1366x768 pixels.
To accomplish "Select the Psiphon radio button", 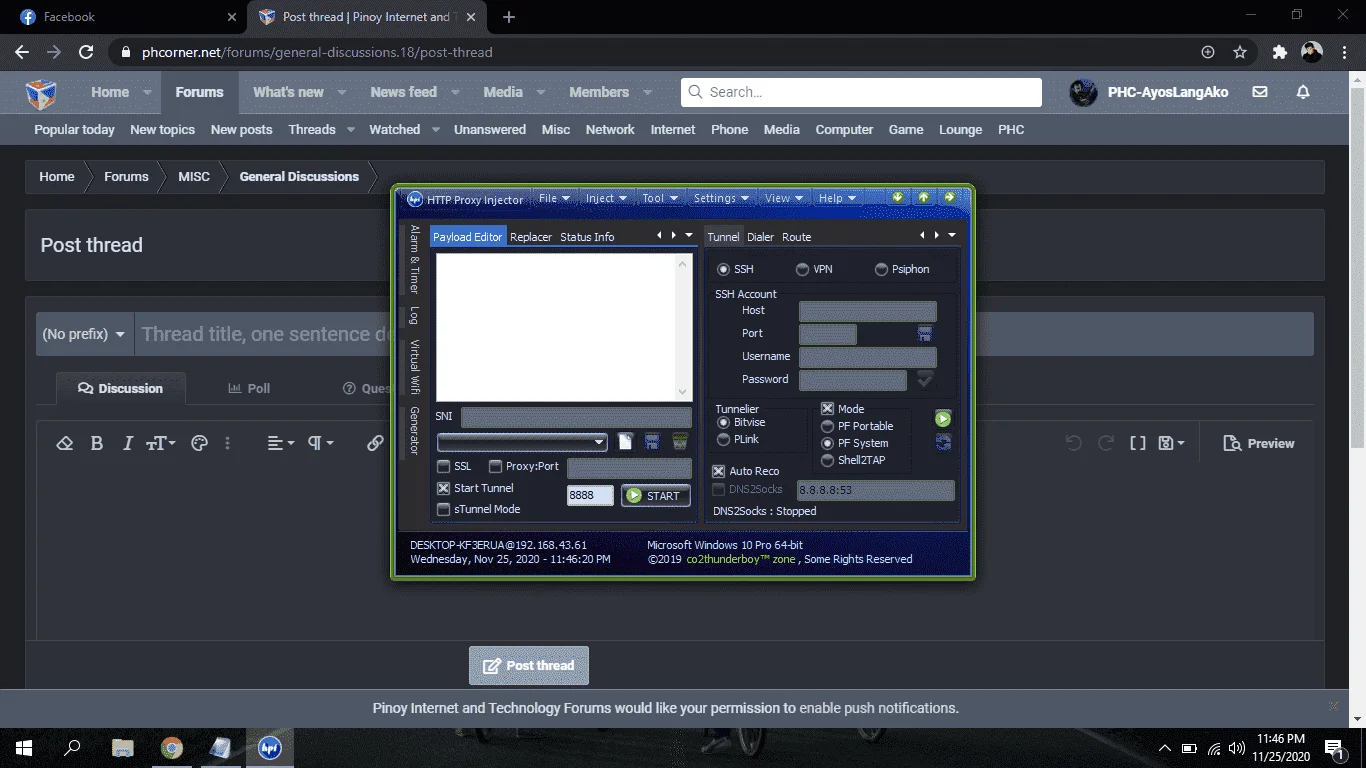I will pos(881,269).
